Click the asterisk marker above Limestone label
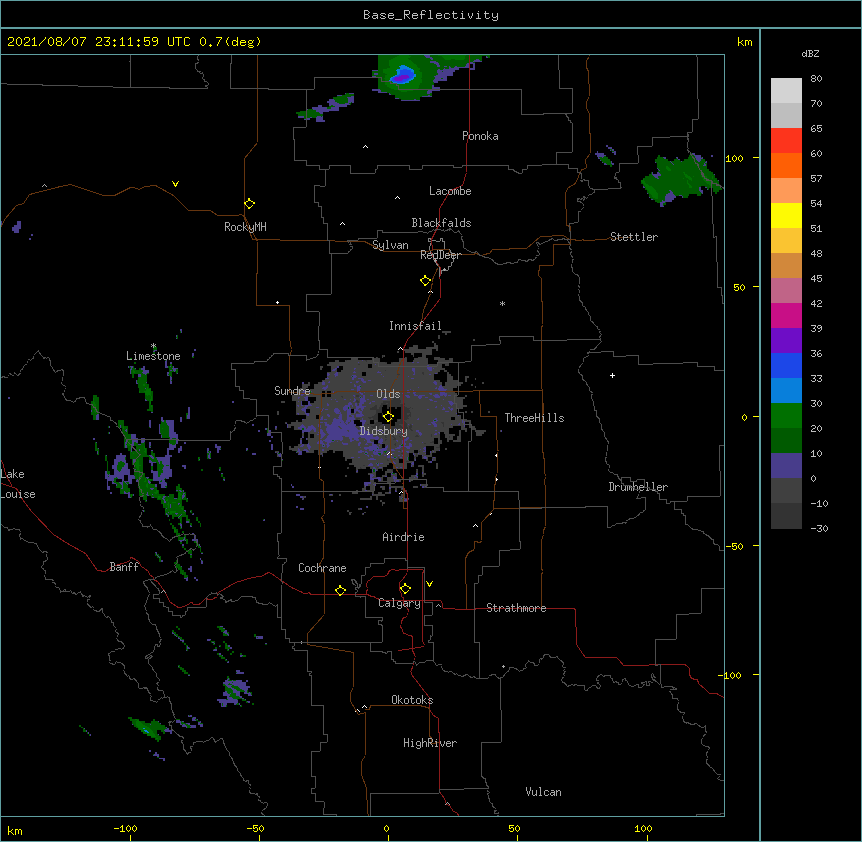 click(x=153, y=346)
